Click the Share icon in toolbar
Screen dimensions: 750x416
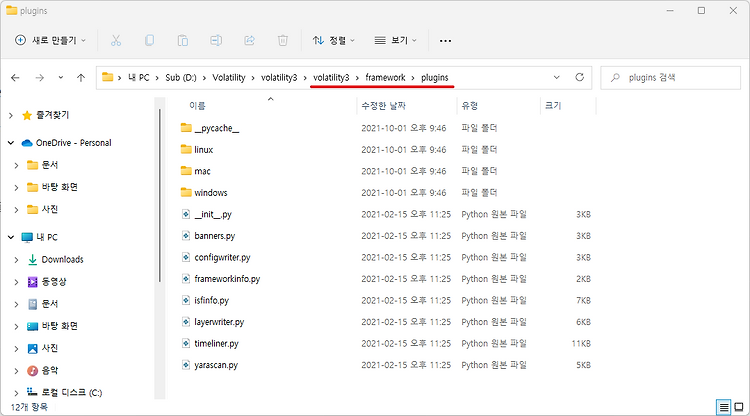click(x=249, y=41)
